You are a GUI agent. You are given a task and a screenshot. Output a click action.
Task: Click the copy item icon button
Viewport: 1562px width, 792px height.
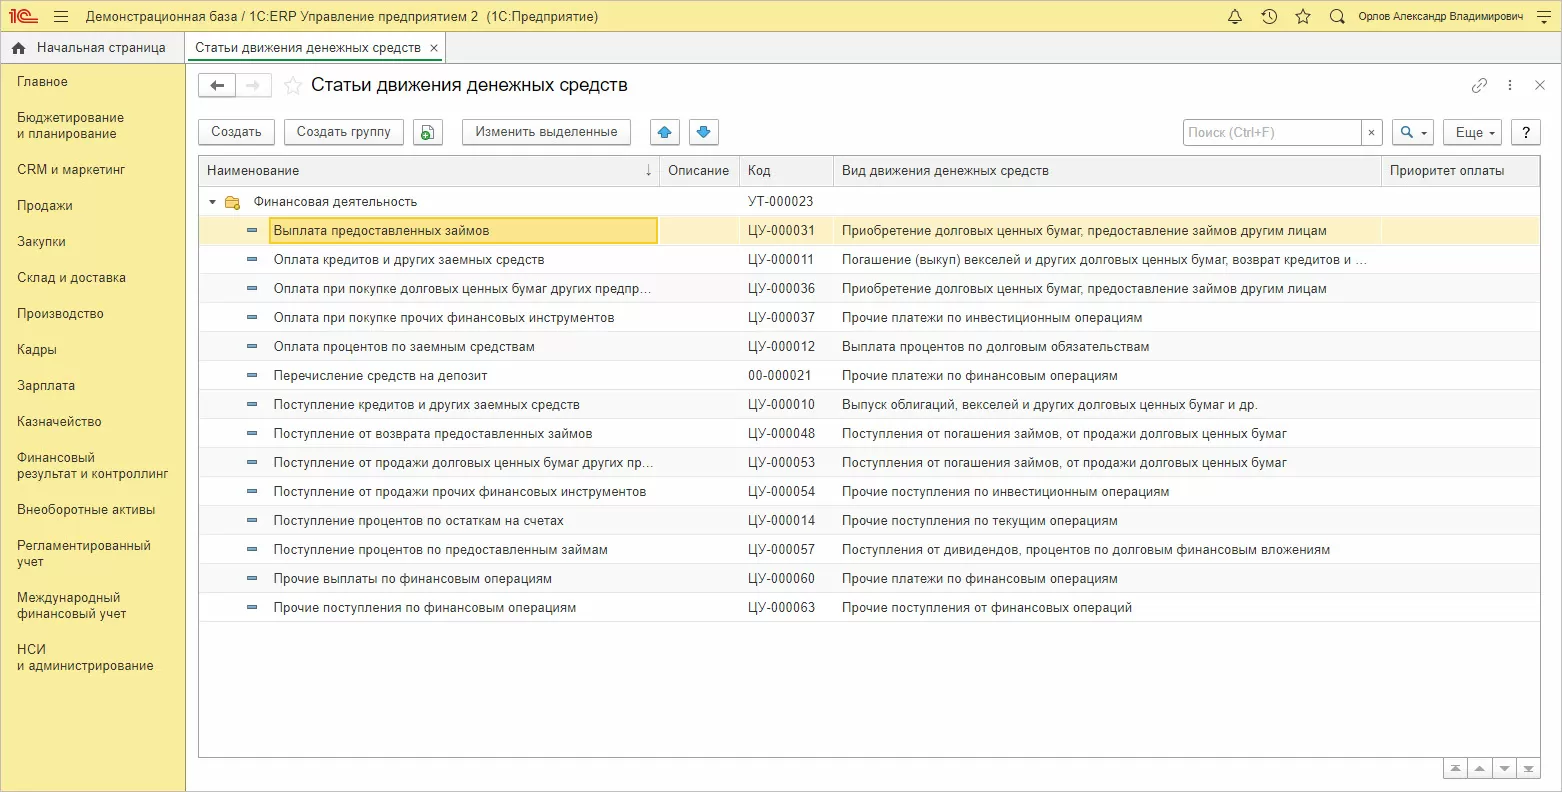[x=427, y=132]
